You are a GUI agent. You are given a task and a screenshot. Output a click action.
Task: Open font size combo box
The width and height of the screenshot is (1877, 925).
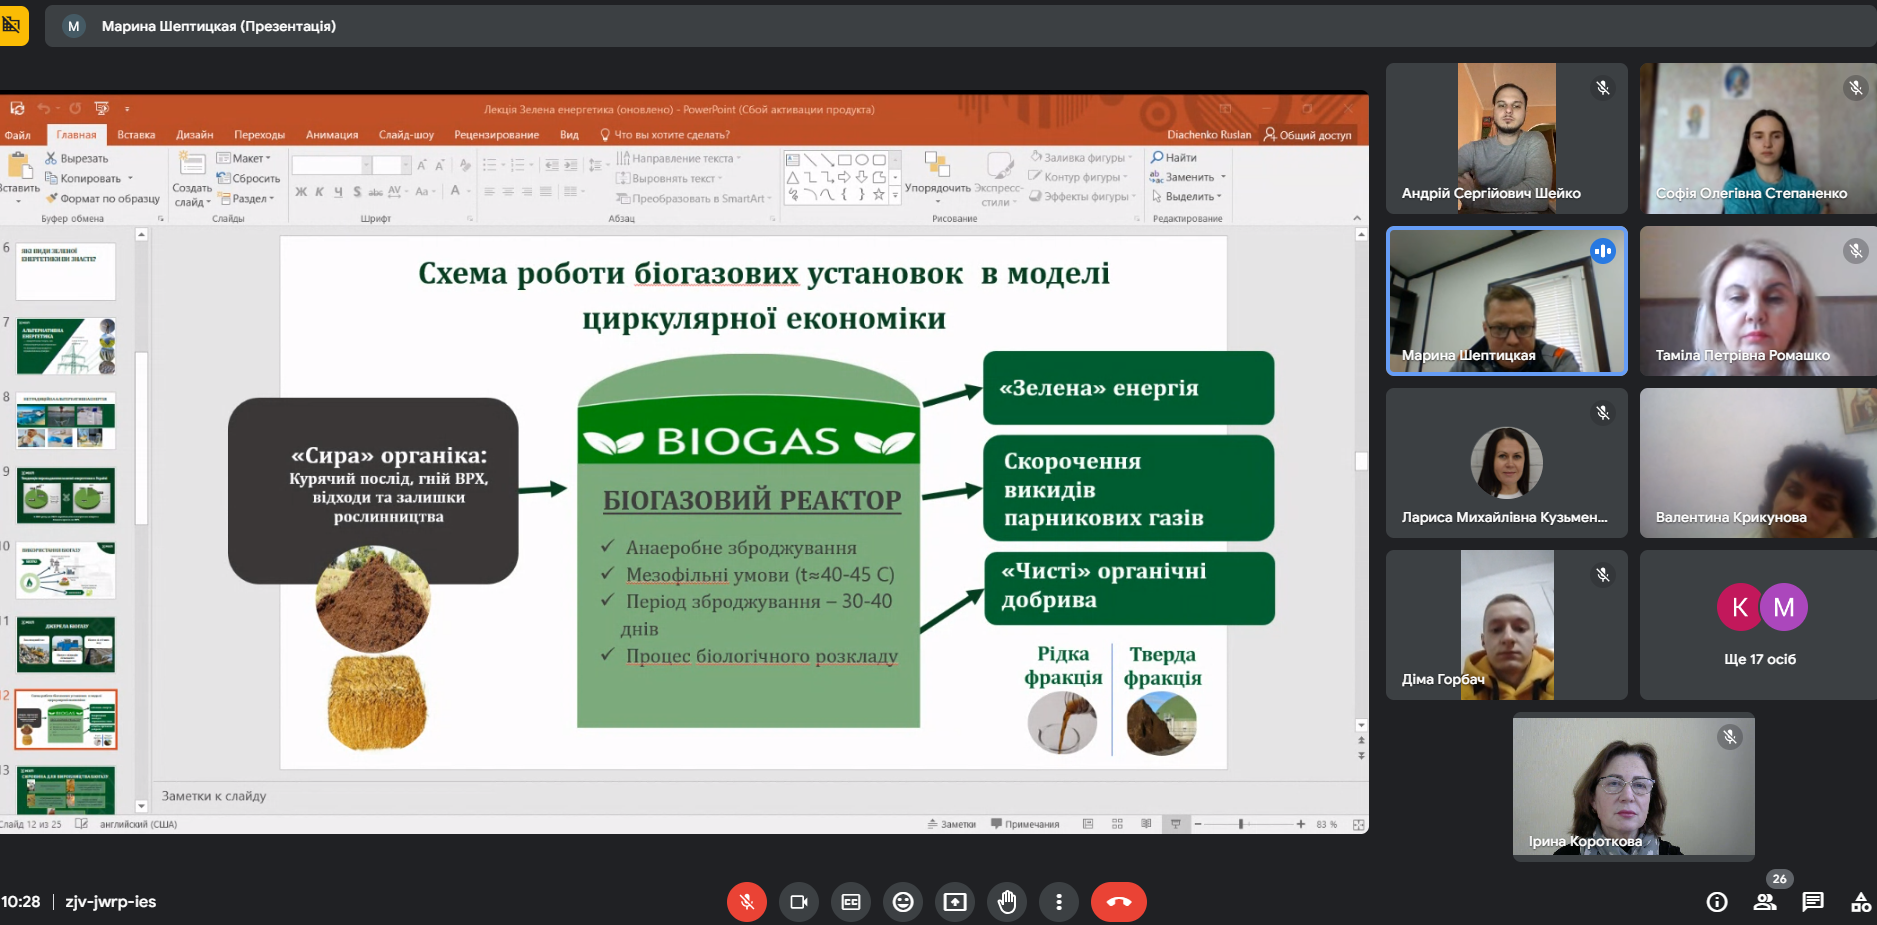391,165
